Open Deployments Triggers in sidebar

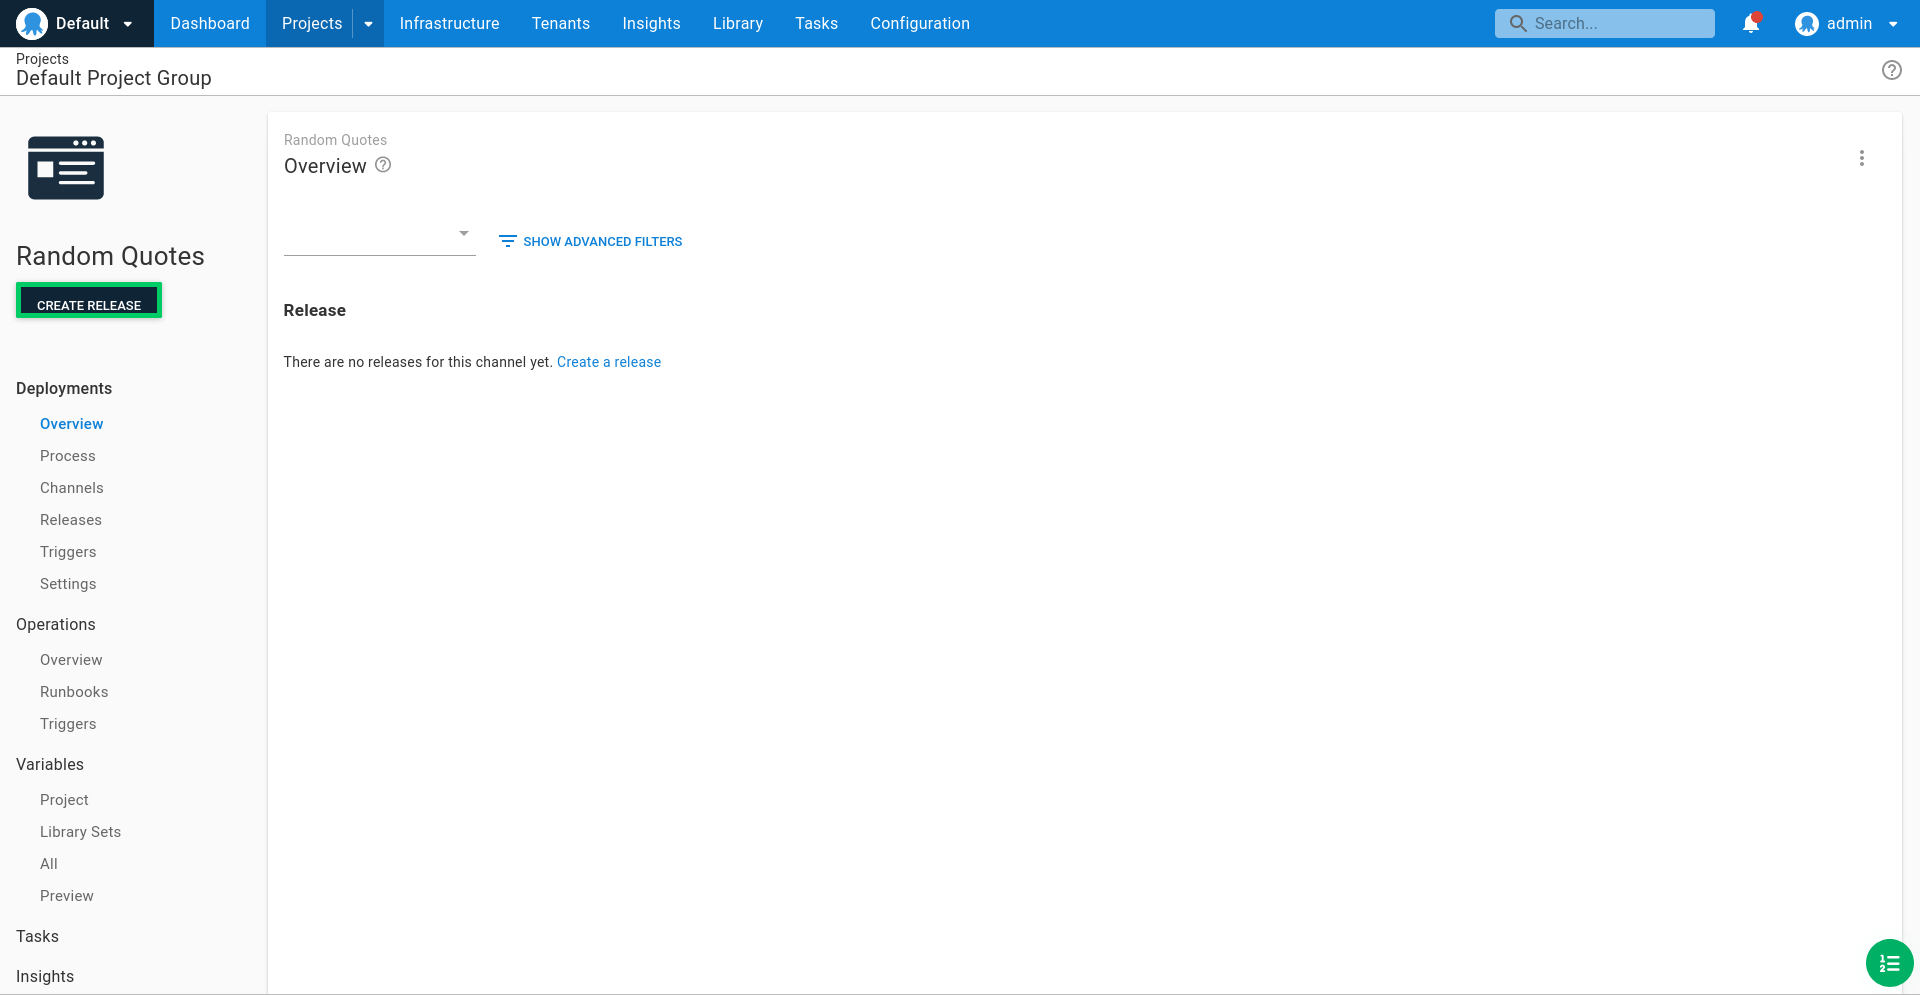point(68,552)
